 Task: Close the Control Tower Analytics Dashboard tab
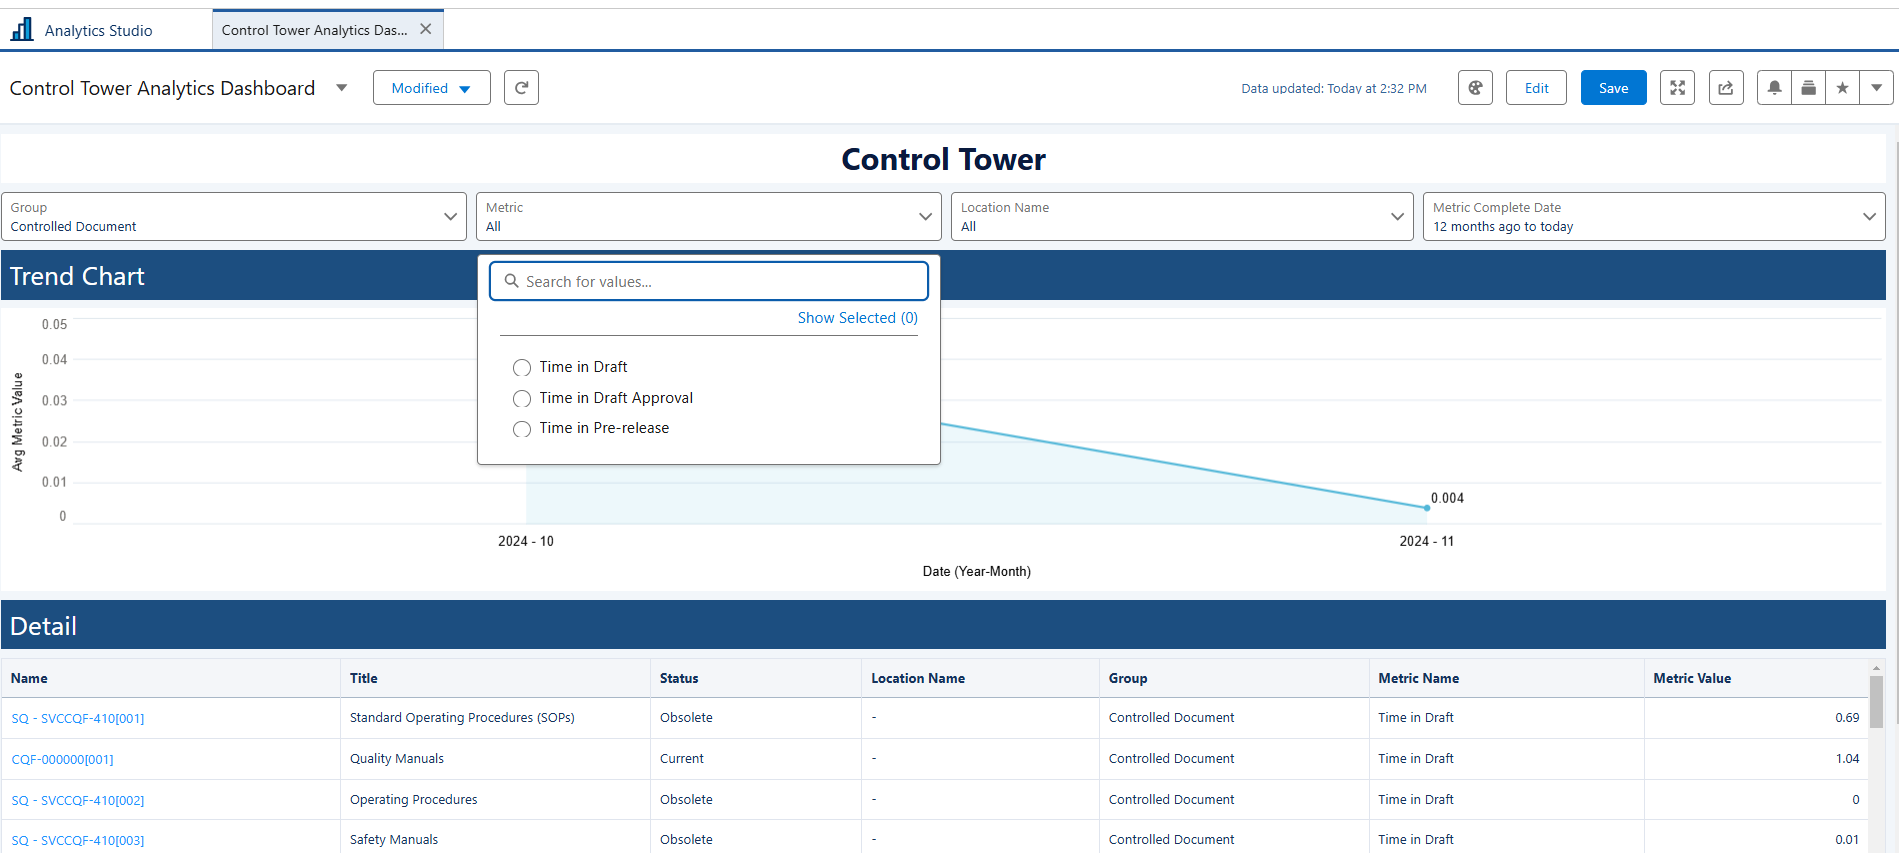coord(426,29)
